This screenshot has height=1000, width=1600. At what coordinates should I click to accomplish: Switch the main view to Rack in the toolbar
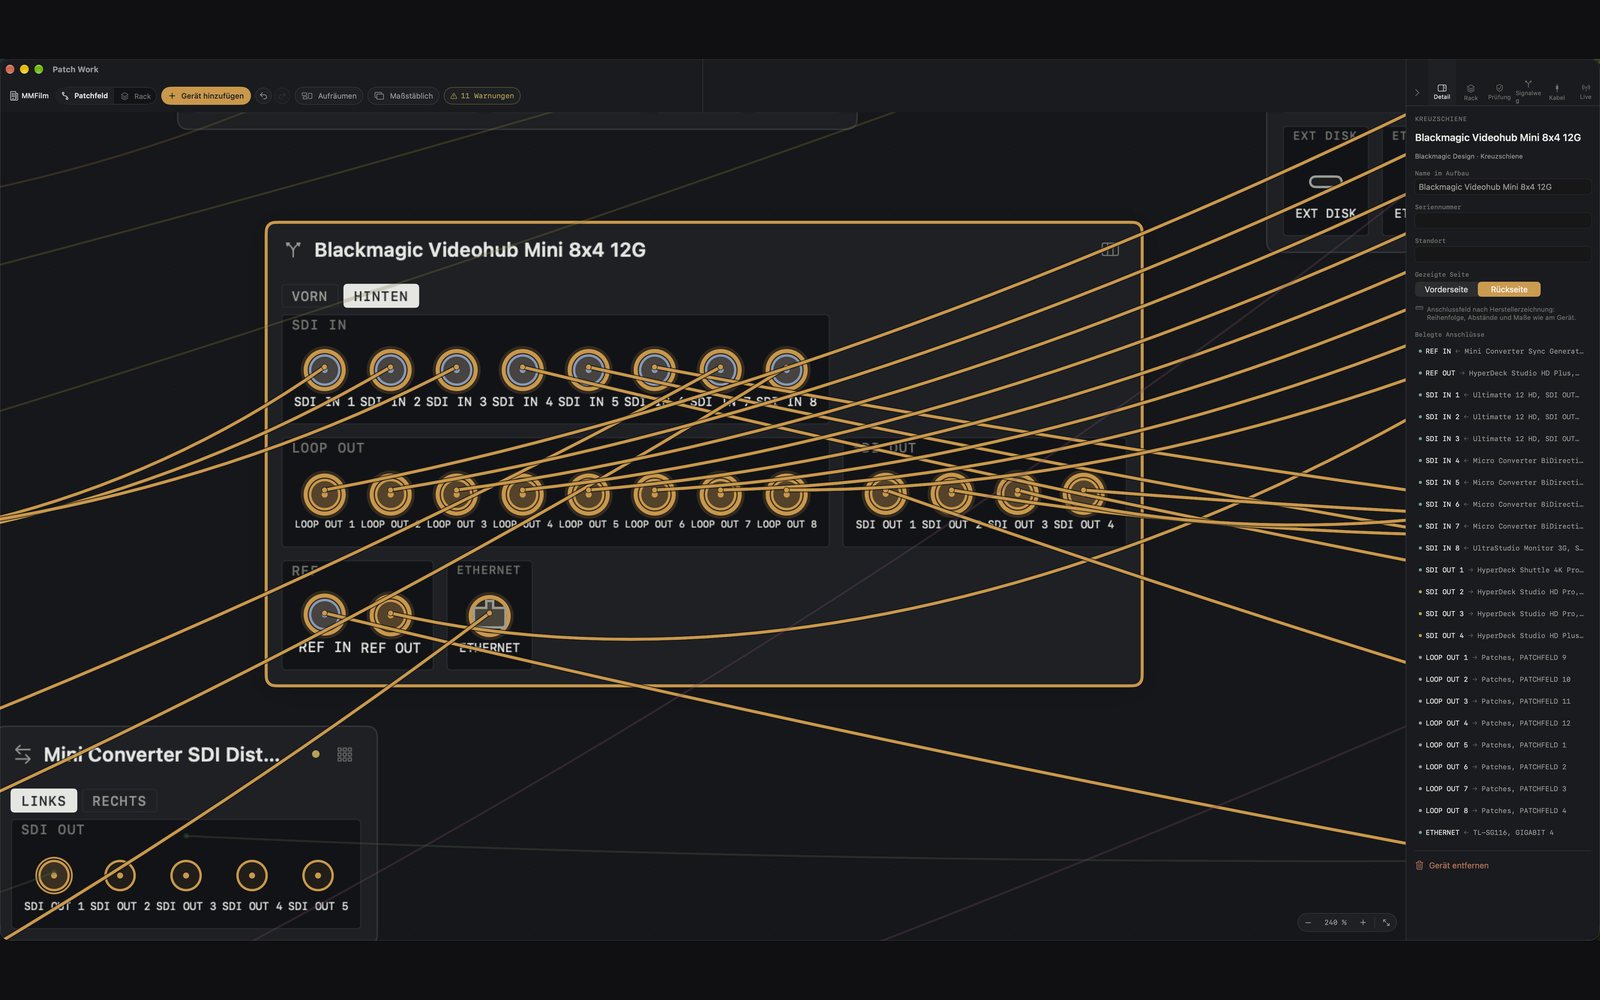pos(136,96)
